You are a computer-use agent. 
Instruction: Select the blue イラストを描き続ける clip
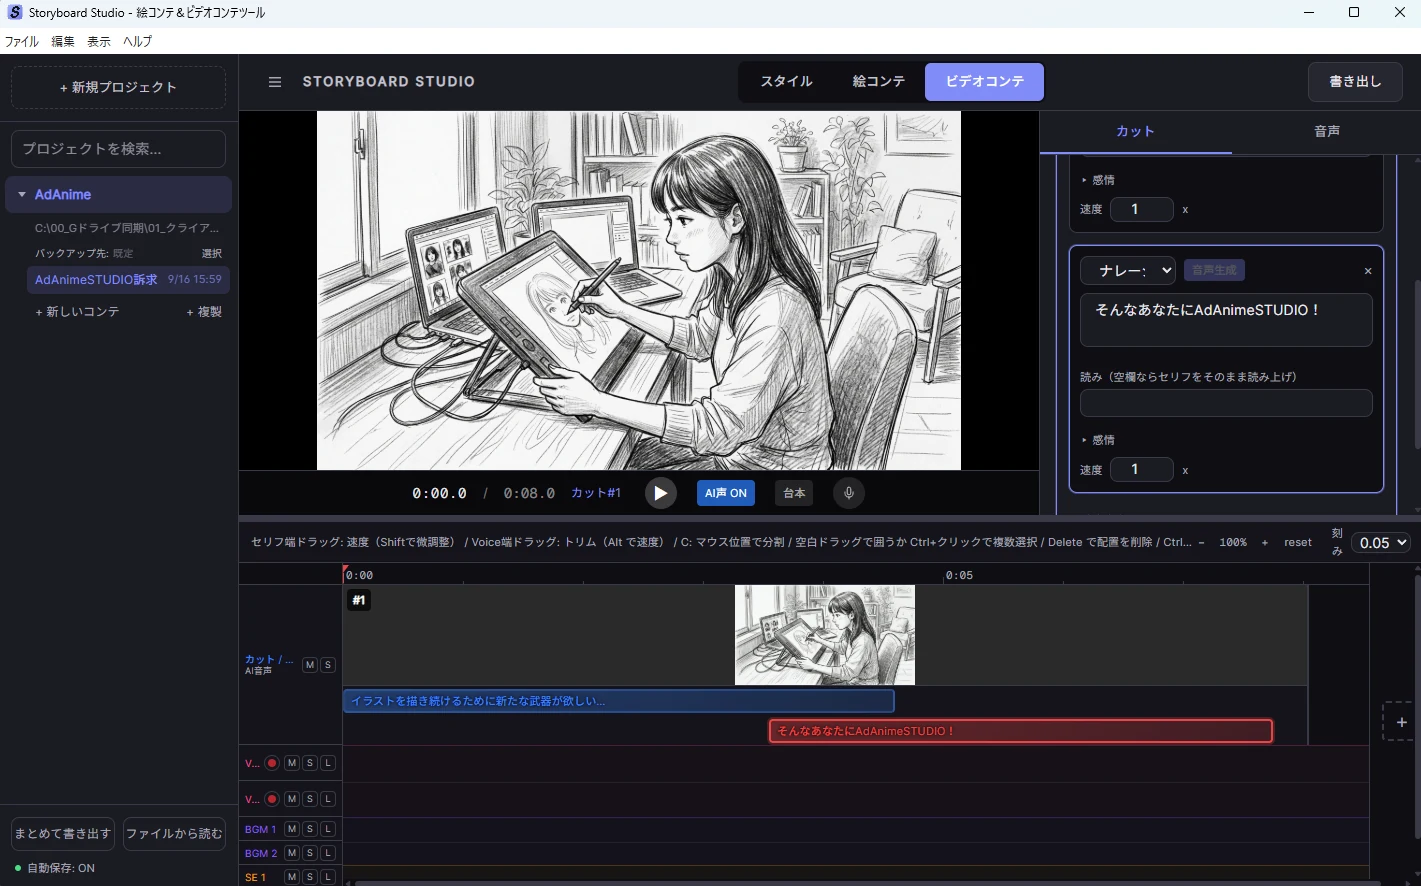[619, 701]
